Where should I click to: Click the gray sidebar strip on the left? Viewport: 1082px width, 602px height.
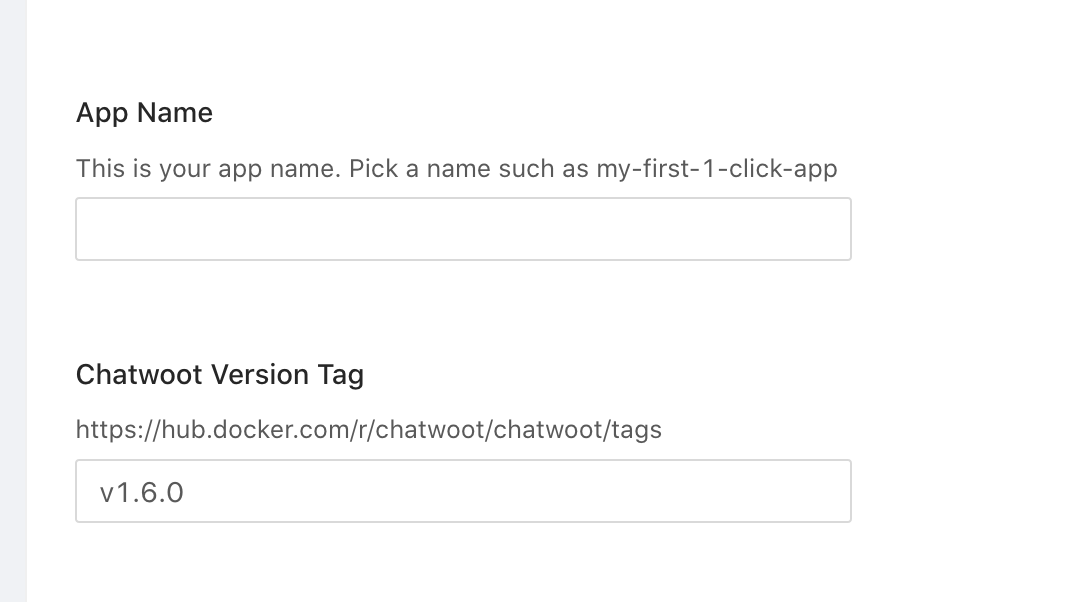9,300
